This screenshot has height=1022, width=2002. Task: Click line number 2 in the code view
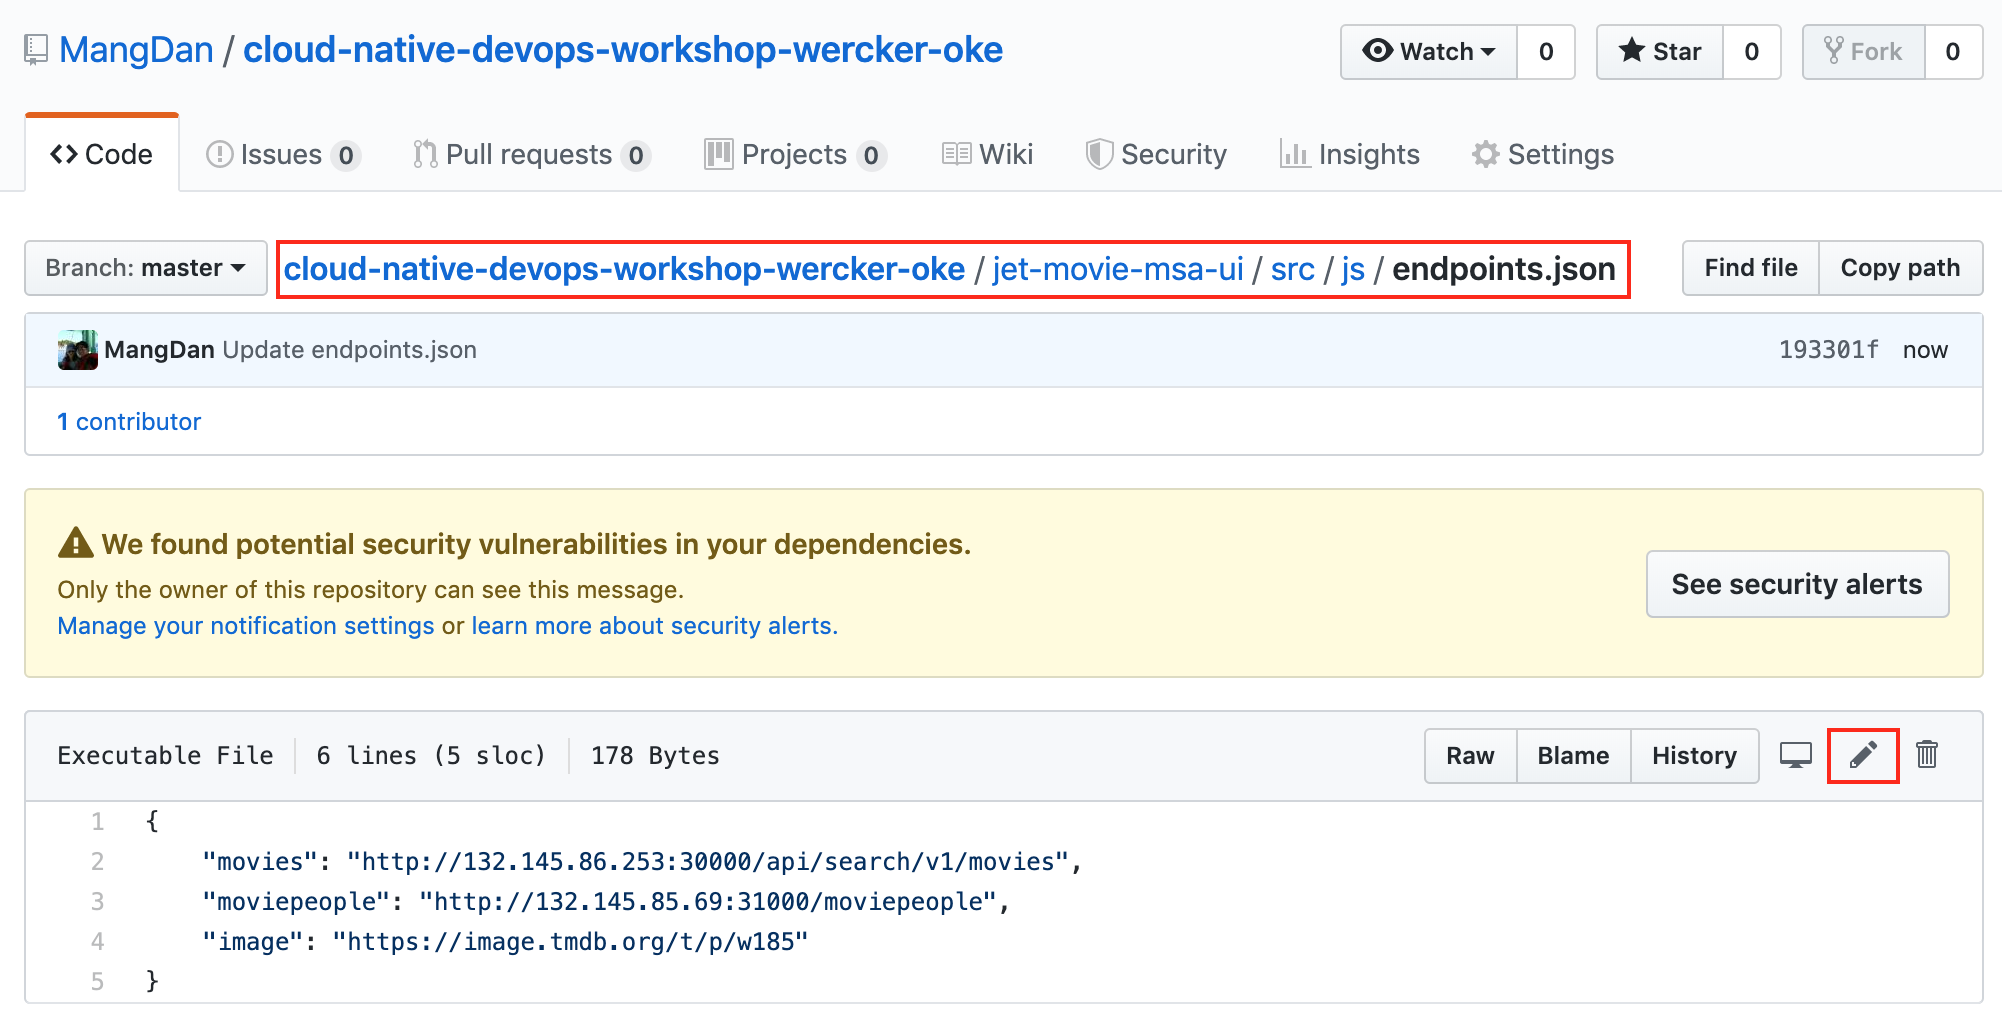pyautogui.click(x=98, y=862)
